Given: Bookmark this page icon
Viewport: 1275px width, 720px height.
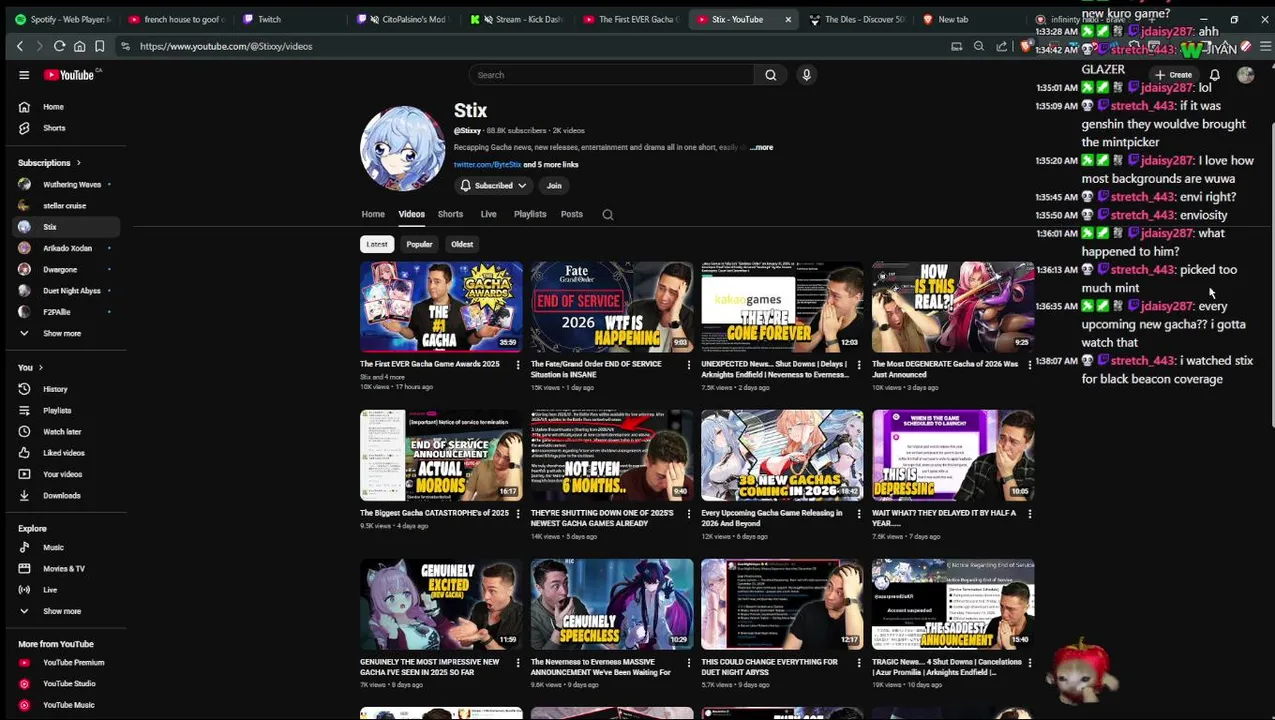Looking at the screenshot, I should 100,46.
